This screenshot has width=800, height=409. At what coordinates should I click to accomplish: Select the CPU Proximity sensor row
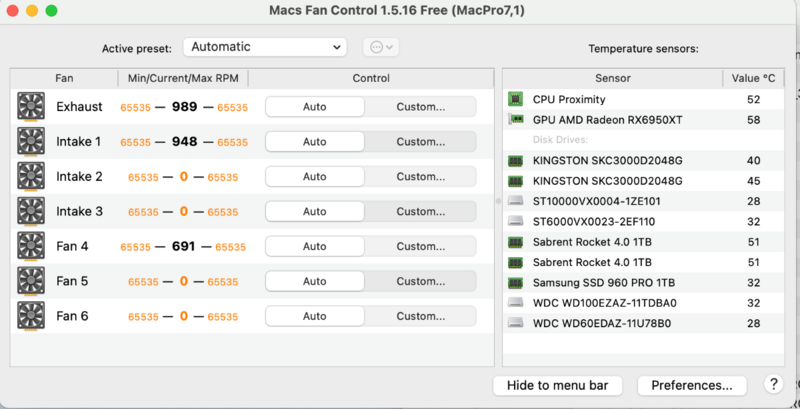click(x=643, y=99)
